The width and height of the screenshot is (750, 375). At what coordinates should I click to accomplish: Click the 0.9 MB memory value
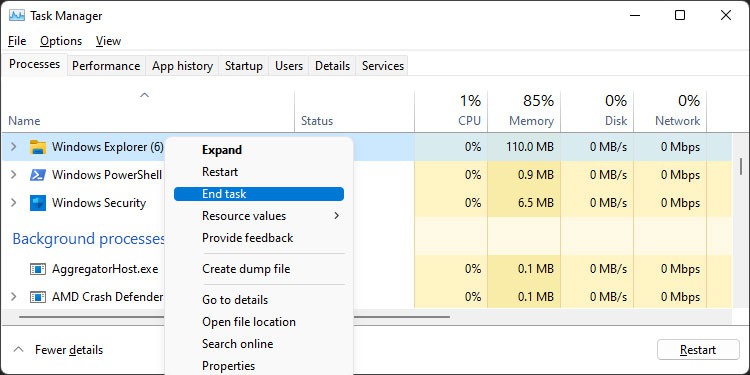click(x=536, y=175)
